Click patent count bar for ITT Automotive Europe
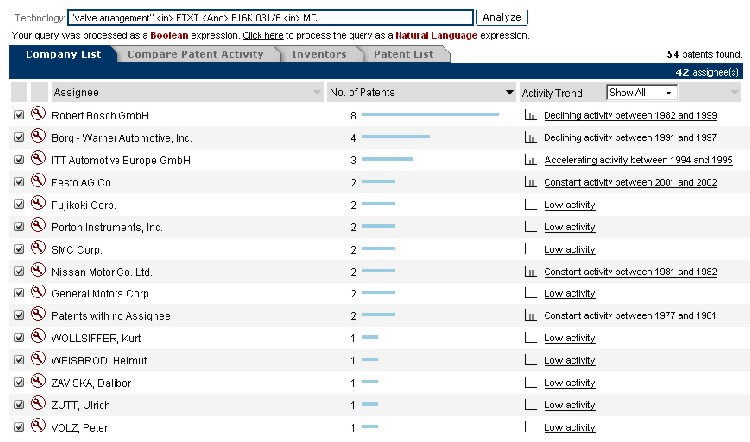 (x=387, y=159)
